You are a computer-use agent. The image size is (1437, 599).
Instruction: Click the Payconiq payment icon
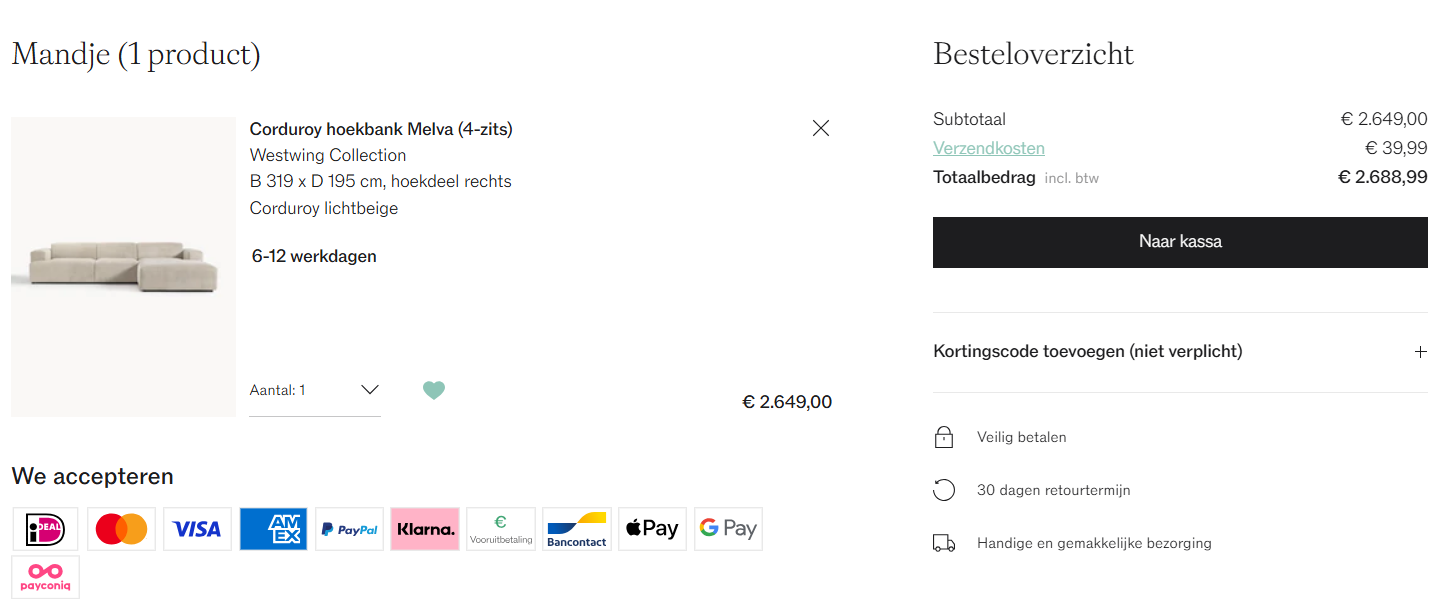[45, 577]
